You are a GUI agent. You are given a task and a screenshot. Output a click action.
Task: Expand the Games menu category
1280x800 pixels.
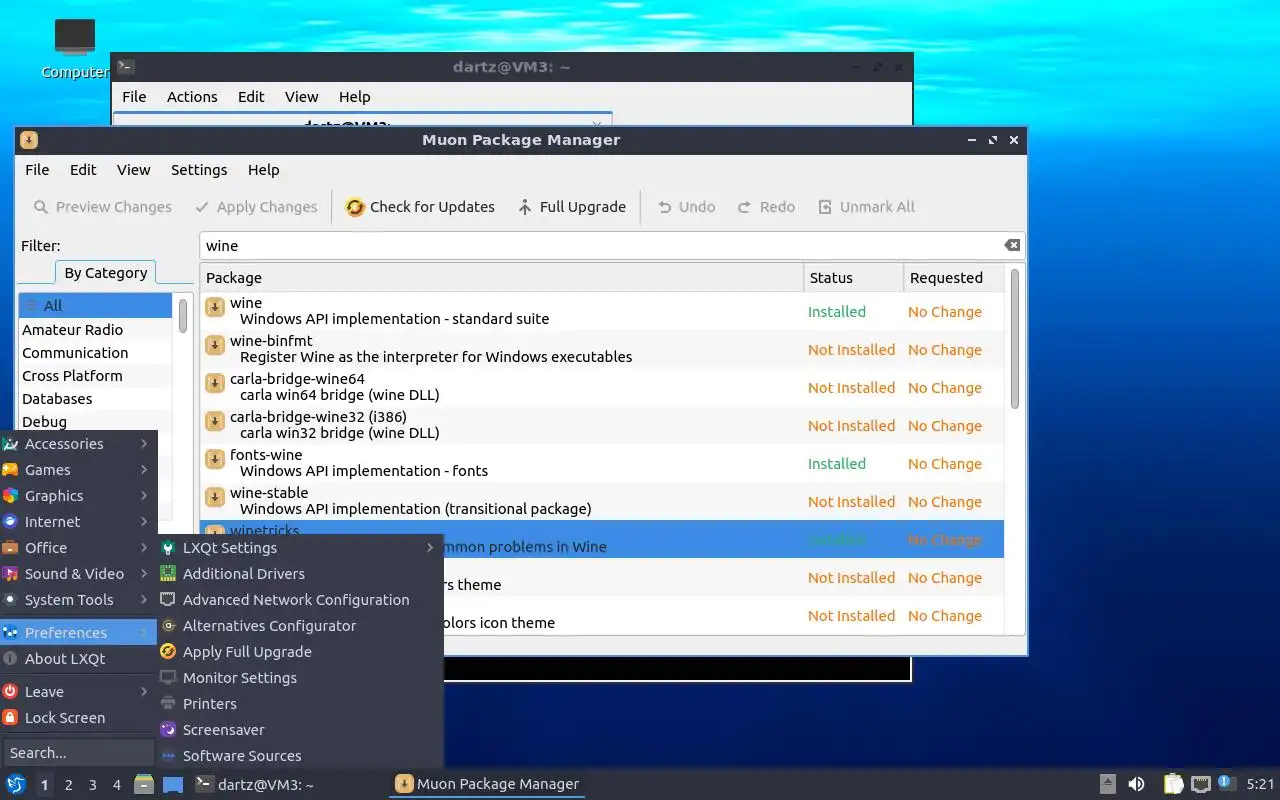[x=78, y=470]
